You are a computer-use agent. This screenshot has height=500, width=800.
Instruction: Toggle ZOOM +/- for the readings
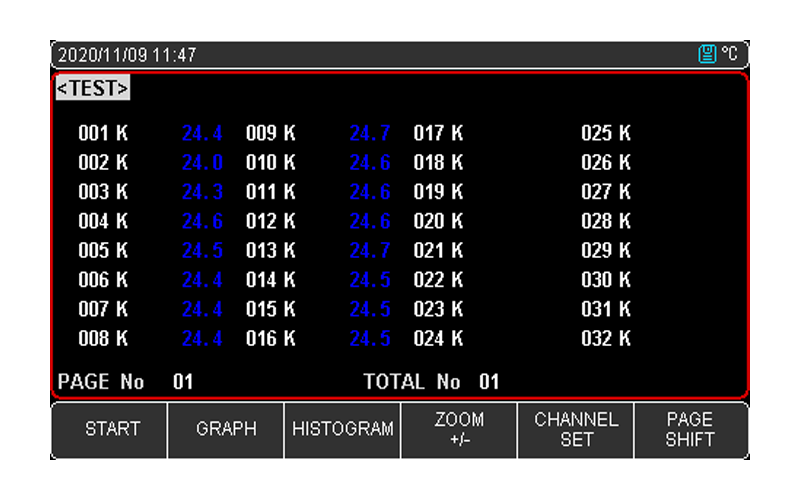[x=459, y=429]
